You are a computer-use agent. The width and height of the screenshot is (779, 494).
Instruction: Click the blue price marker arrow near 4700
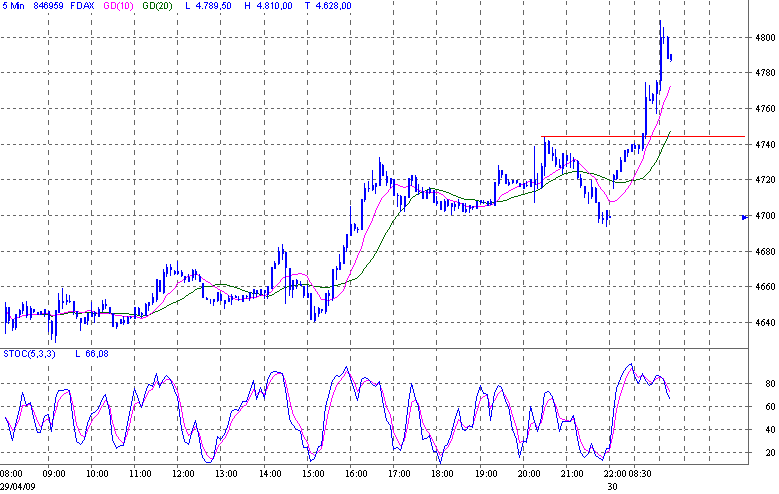tap(744, 217)
